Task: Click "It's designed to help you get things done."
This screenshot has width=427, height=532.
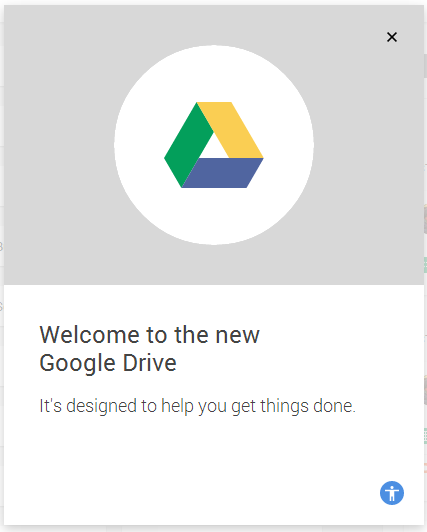Action: click(x=197, y=406)
